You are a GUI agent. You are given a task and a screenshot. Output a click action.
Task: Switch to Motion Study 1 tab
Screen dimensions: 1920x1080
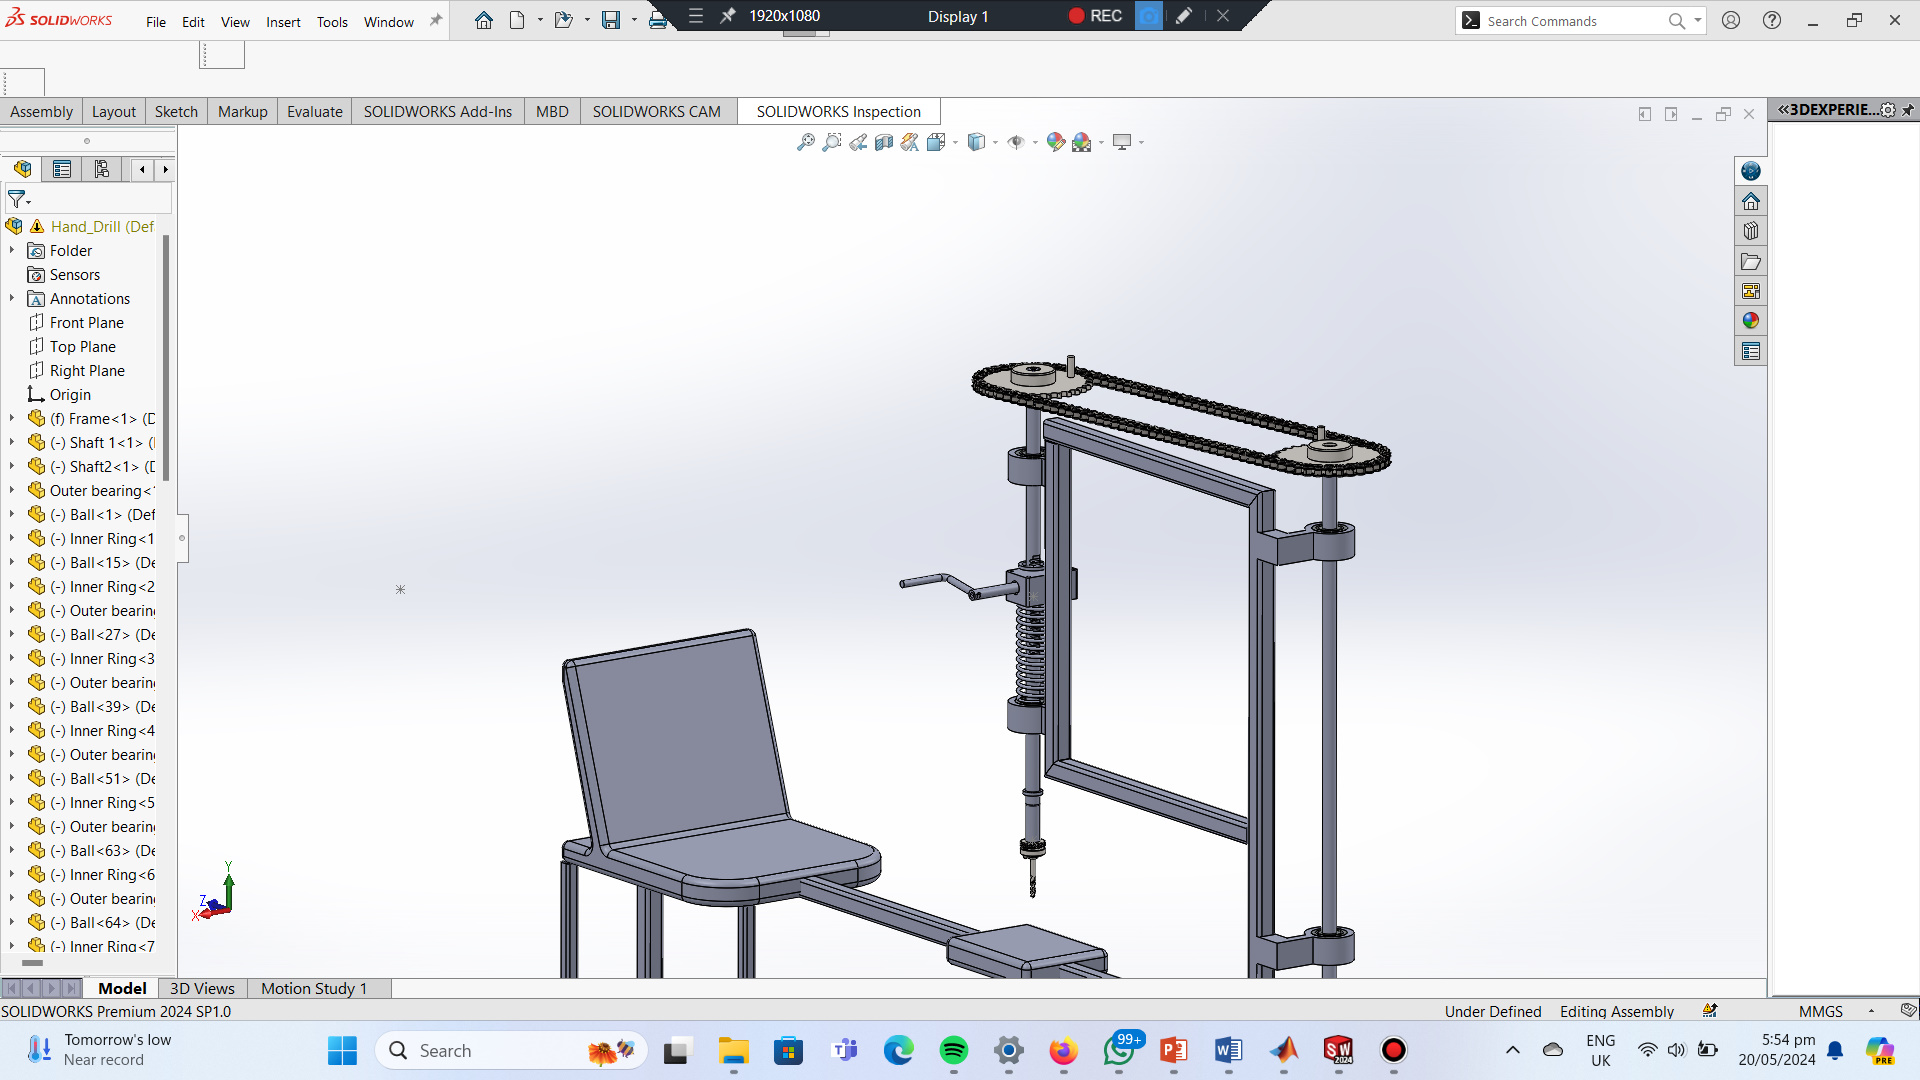point(314,988)
